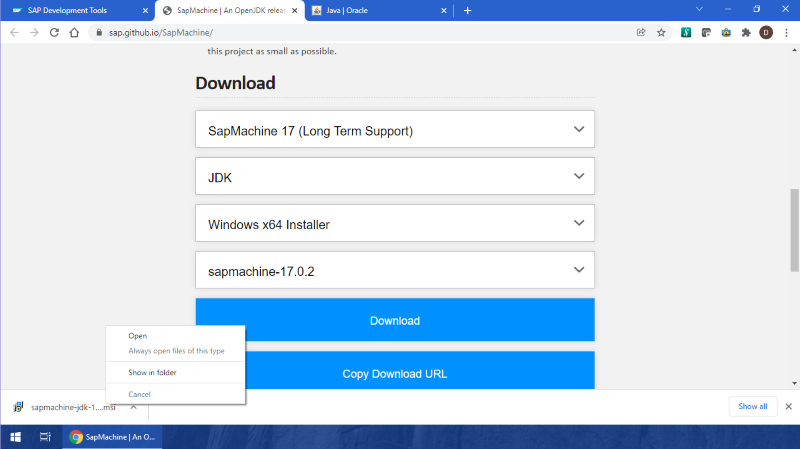Close the SapMachine tab
800x449 pixels.
click(294, 10)
